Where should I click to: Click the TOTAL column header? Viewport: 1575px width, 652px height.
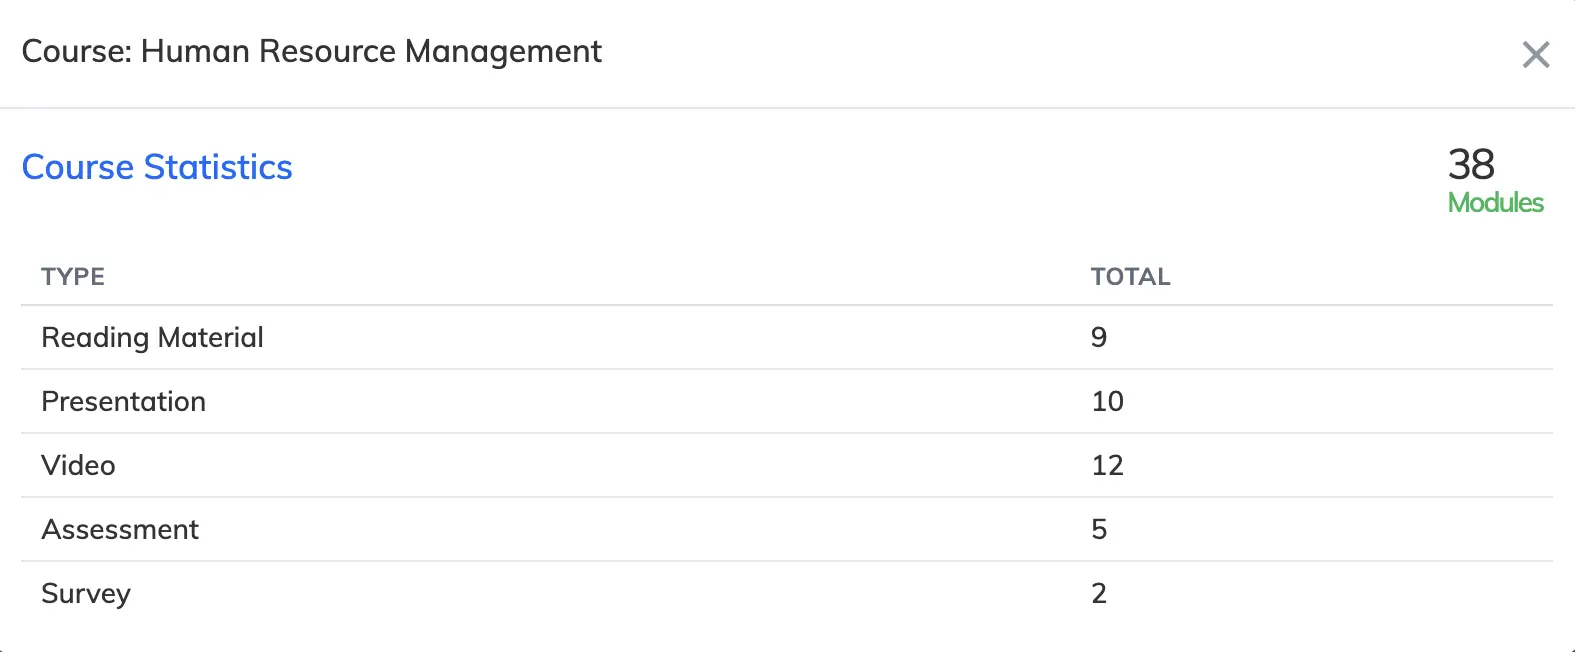coord(1130,276)
